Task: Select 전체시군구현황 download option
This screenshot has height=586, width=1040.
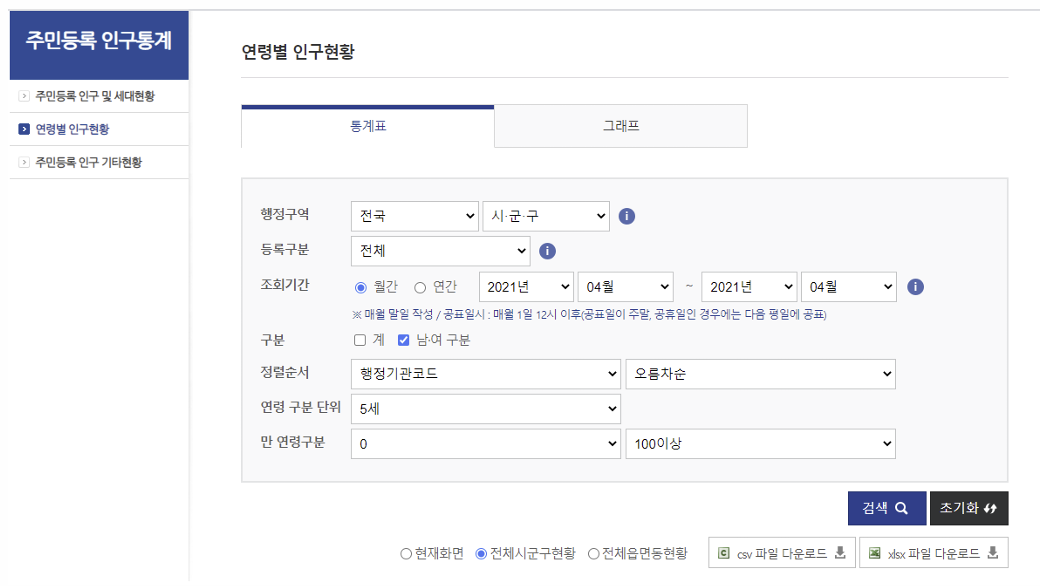Action: pos(482,554)
